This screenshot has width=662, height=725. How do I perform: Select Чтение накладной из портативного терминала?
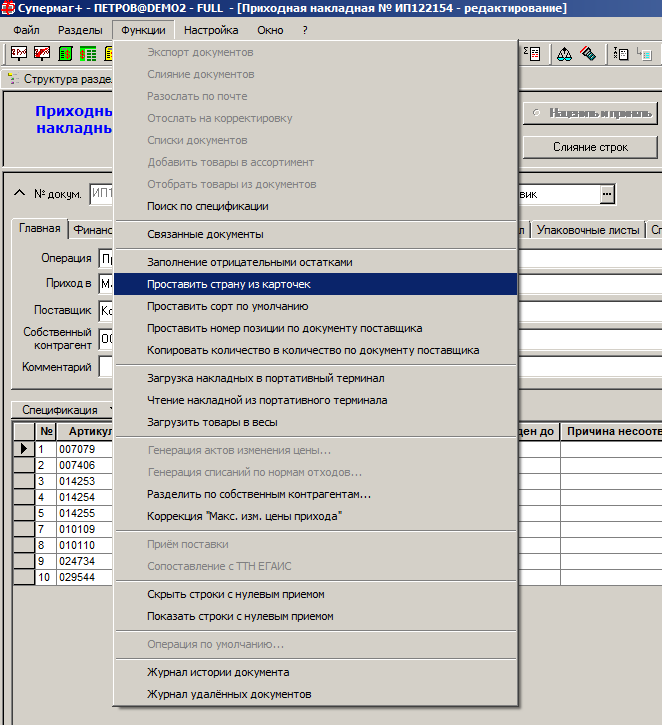click(315, 400)
